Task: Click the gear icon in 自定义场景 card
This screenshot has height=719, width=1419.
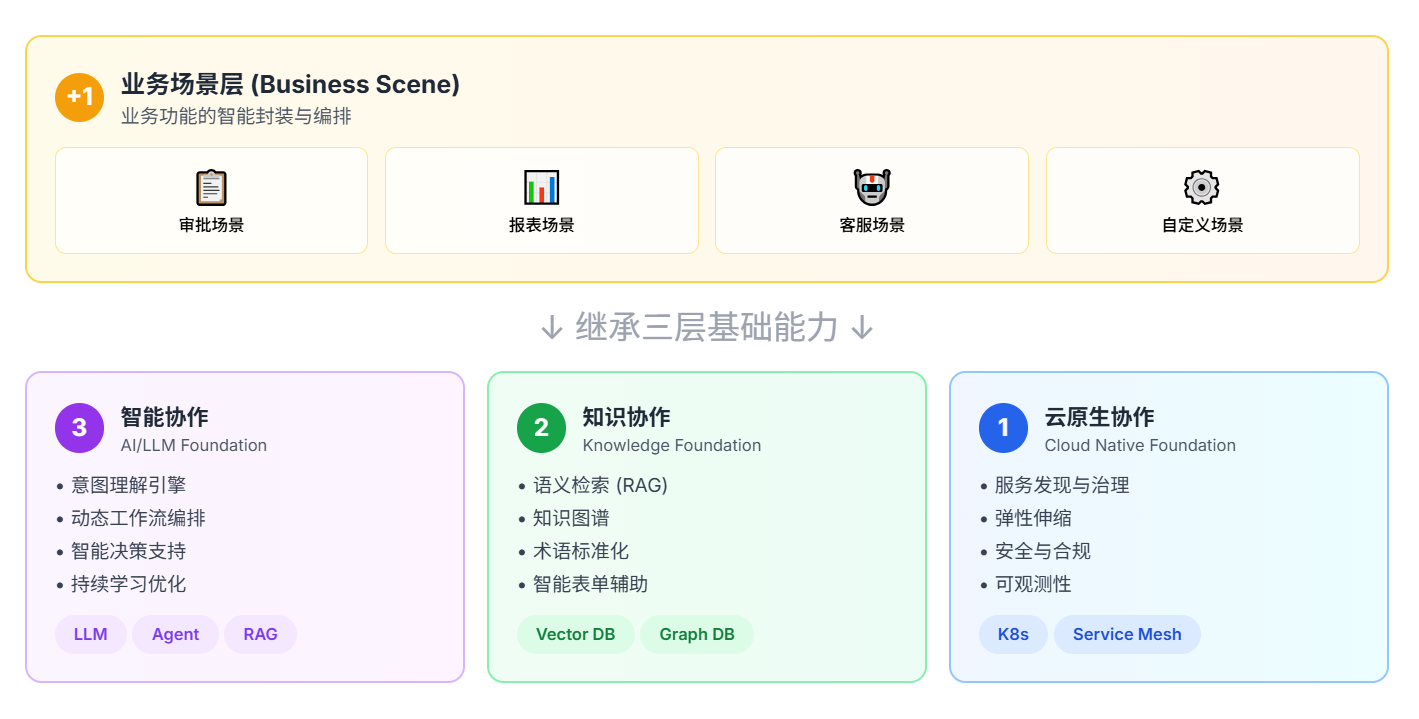Action: point(1201,185)
